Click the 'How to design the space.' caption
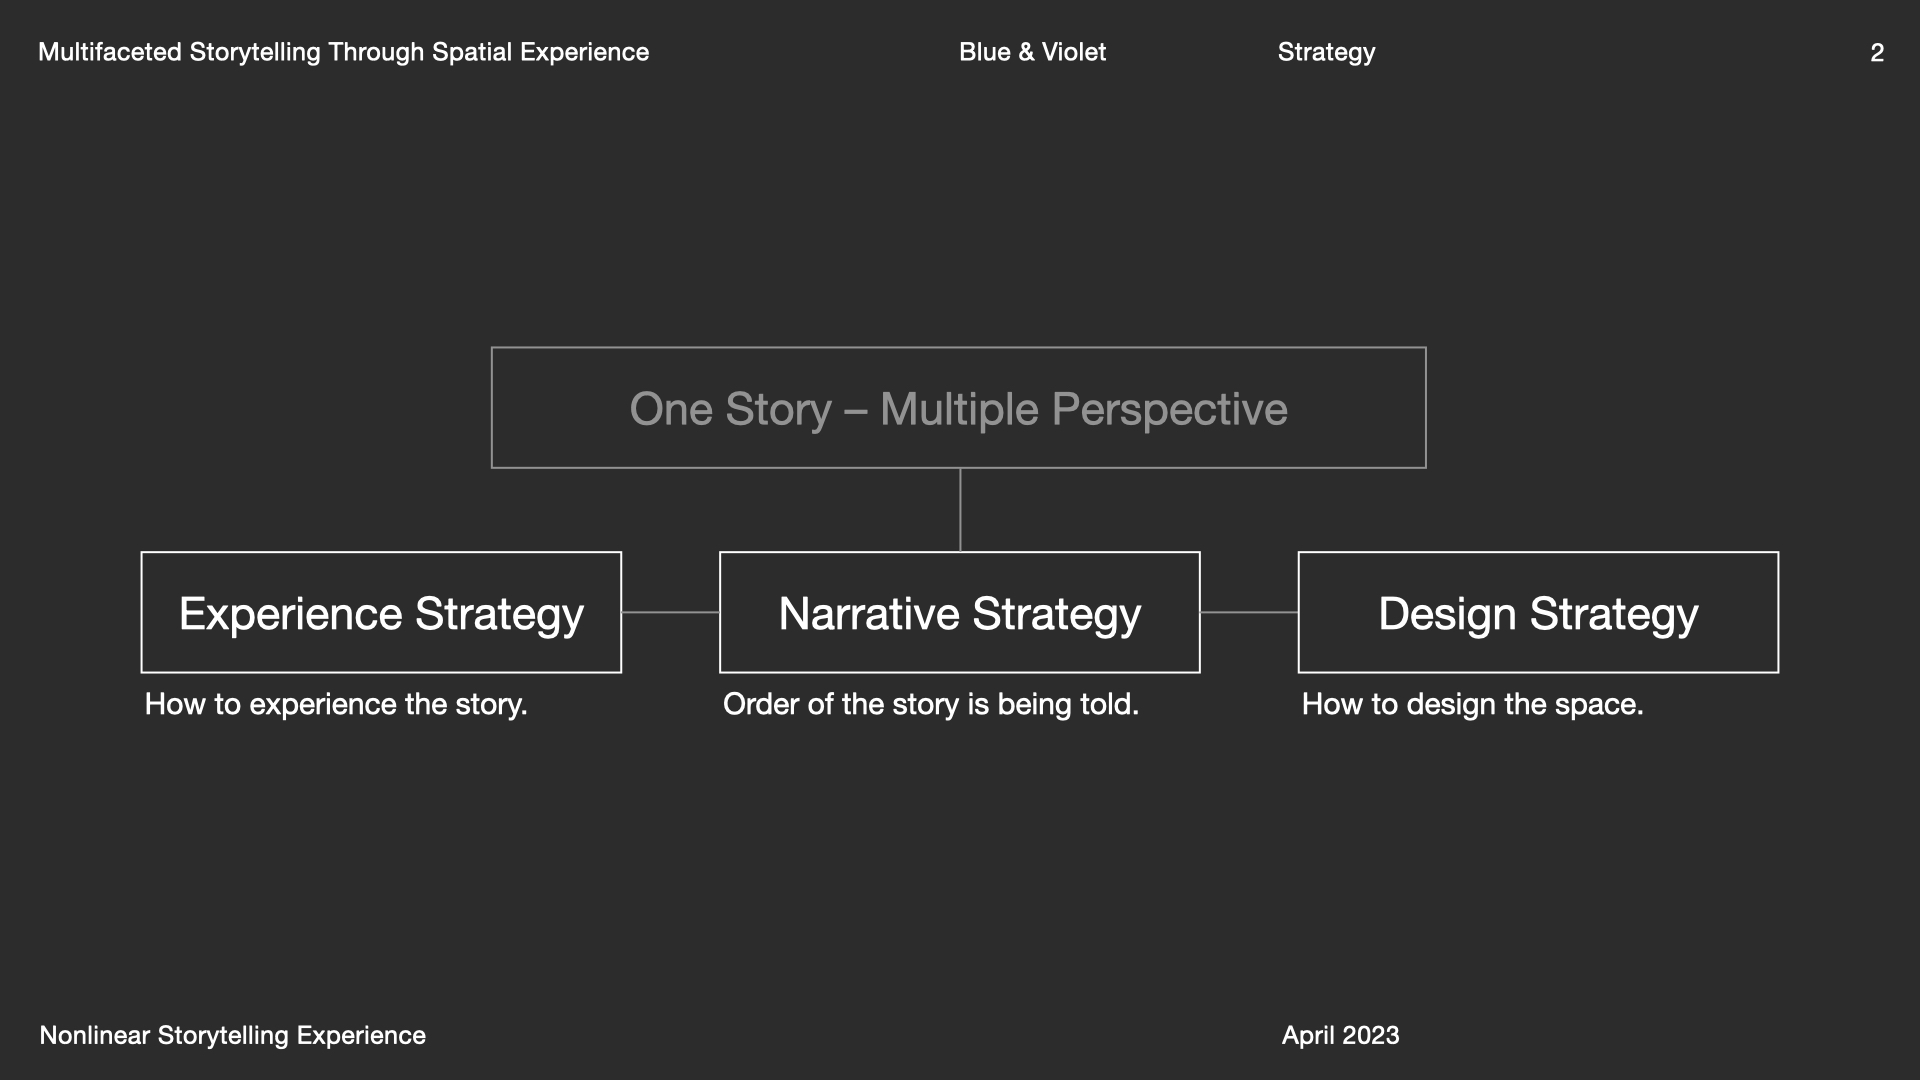 1472,704
